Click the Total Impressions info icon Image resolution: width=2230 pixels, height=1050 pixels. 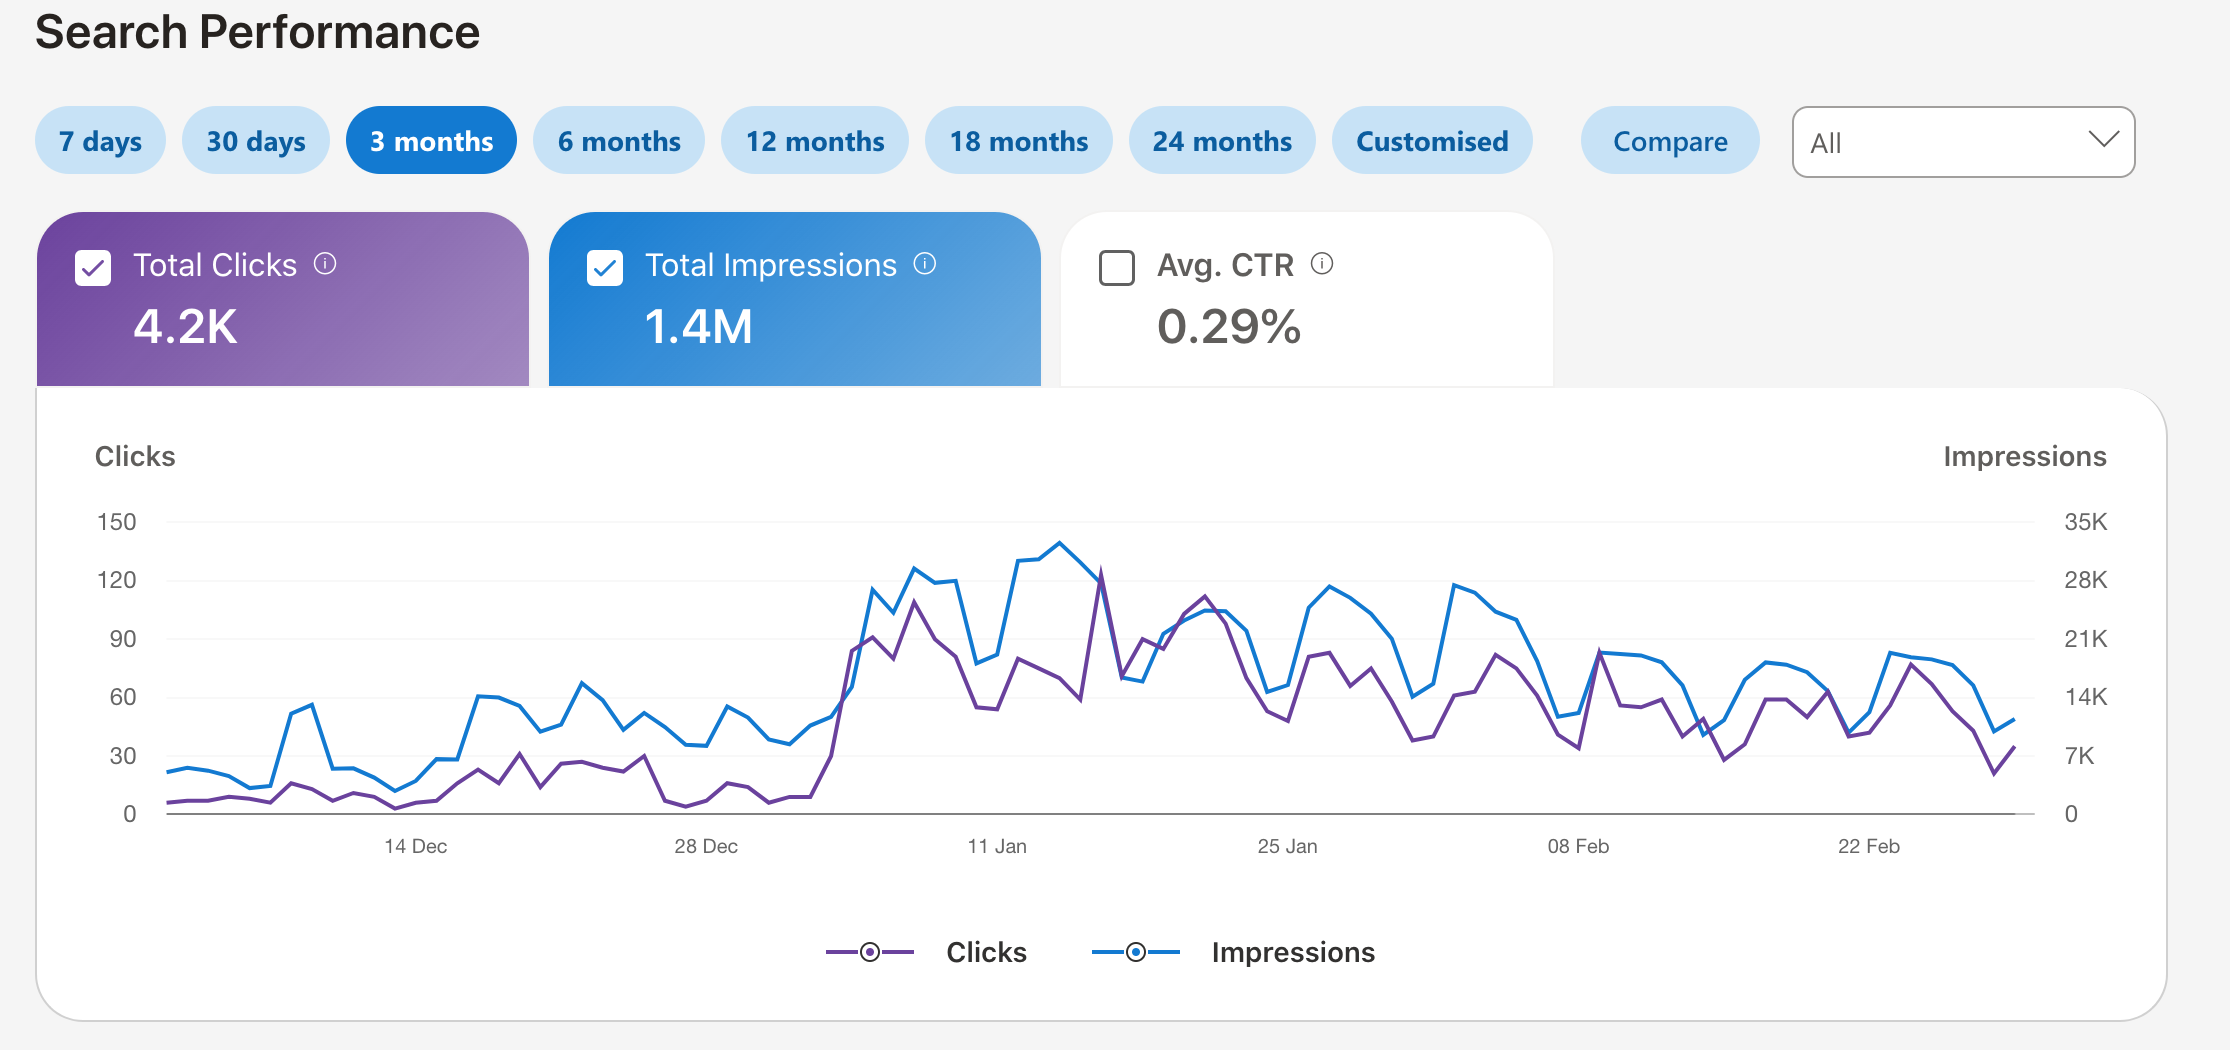(x=925, y=264)
